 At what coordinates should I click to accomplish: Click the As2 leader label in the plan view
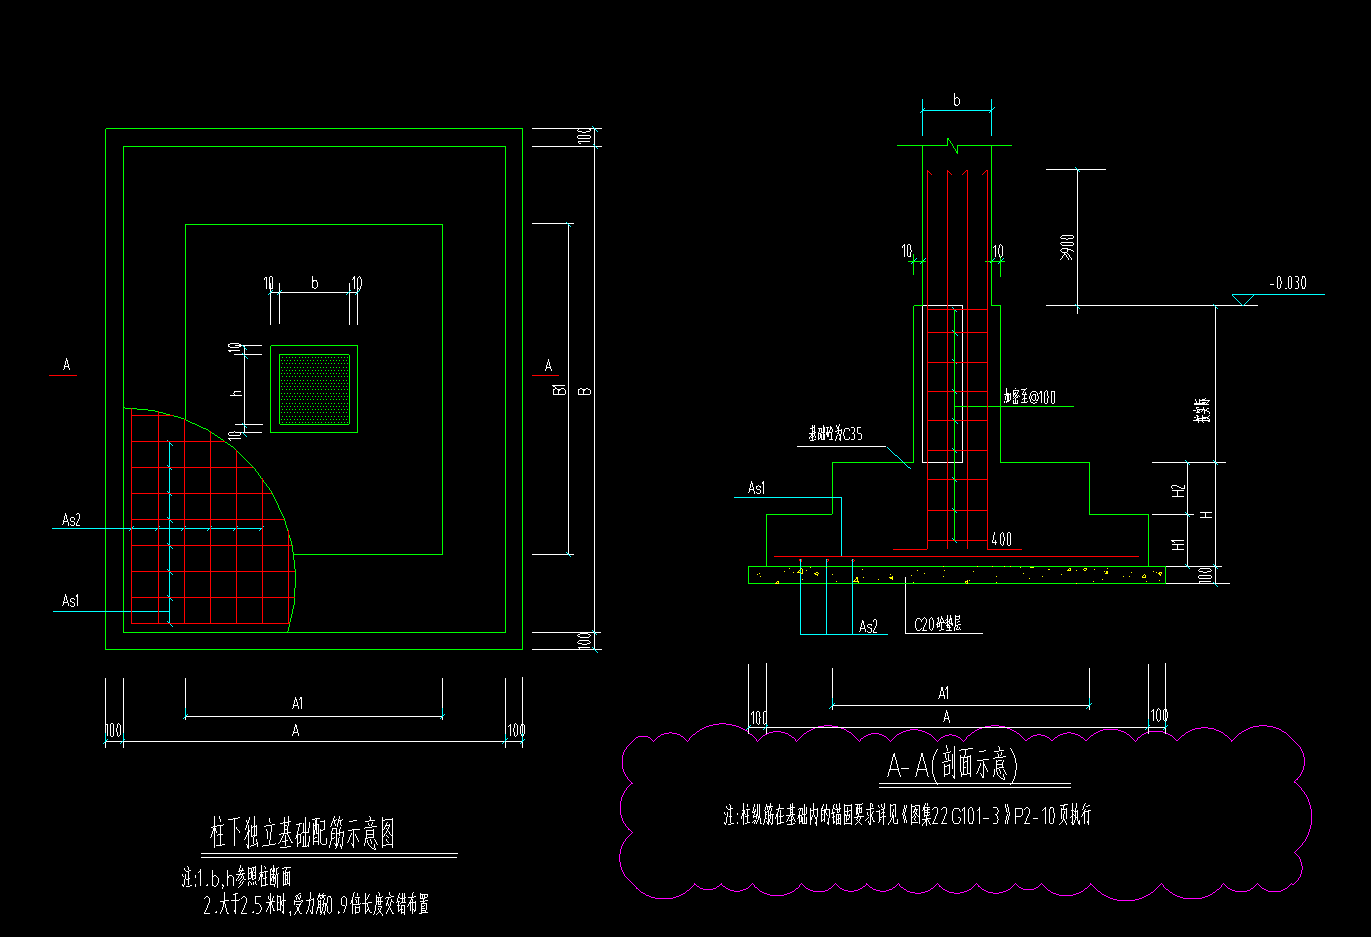click(x=71, y=520)
